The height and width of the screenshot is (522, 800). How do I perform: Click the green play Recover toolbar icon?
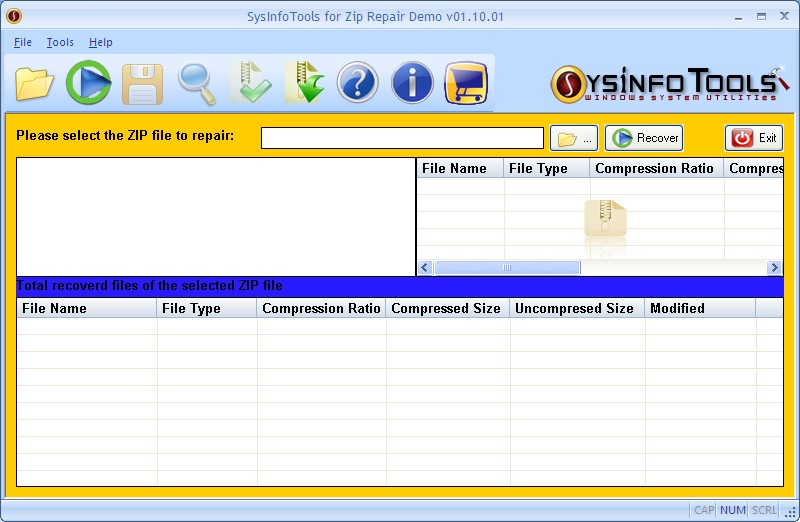click(88, 83)
